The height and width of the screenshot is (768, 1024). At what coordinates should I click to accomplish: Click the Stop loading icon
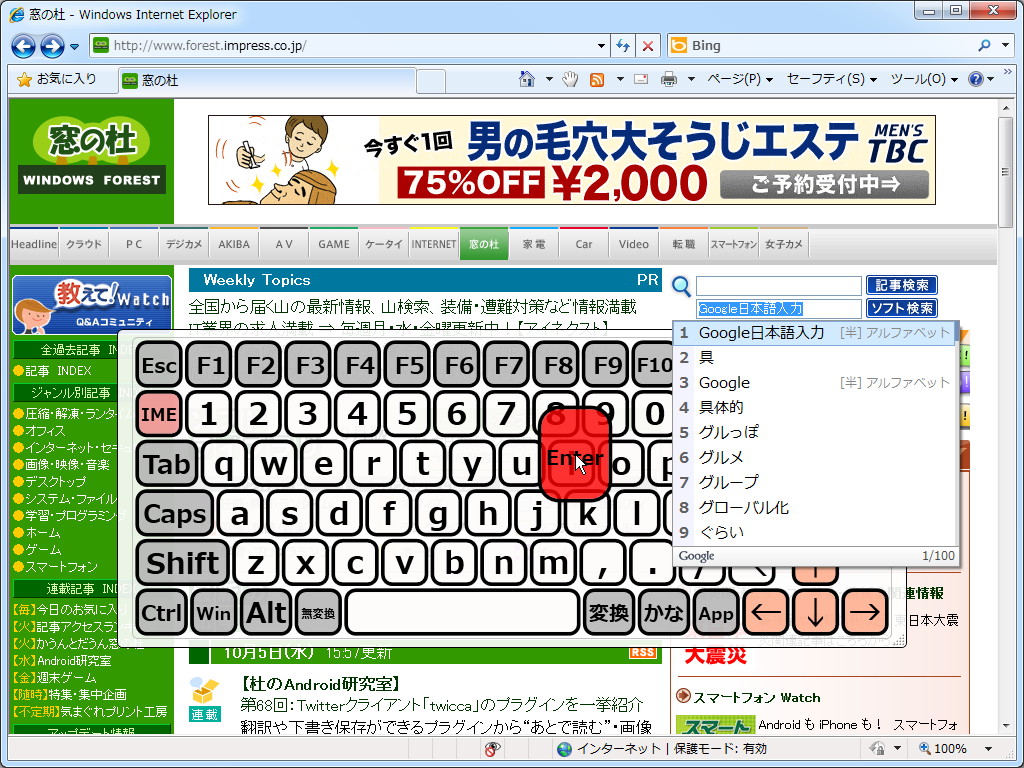(646, 46)
